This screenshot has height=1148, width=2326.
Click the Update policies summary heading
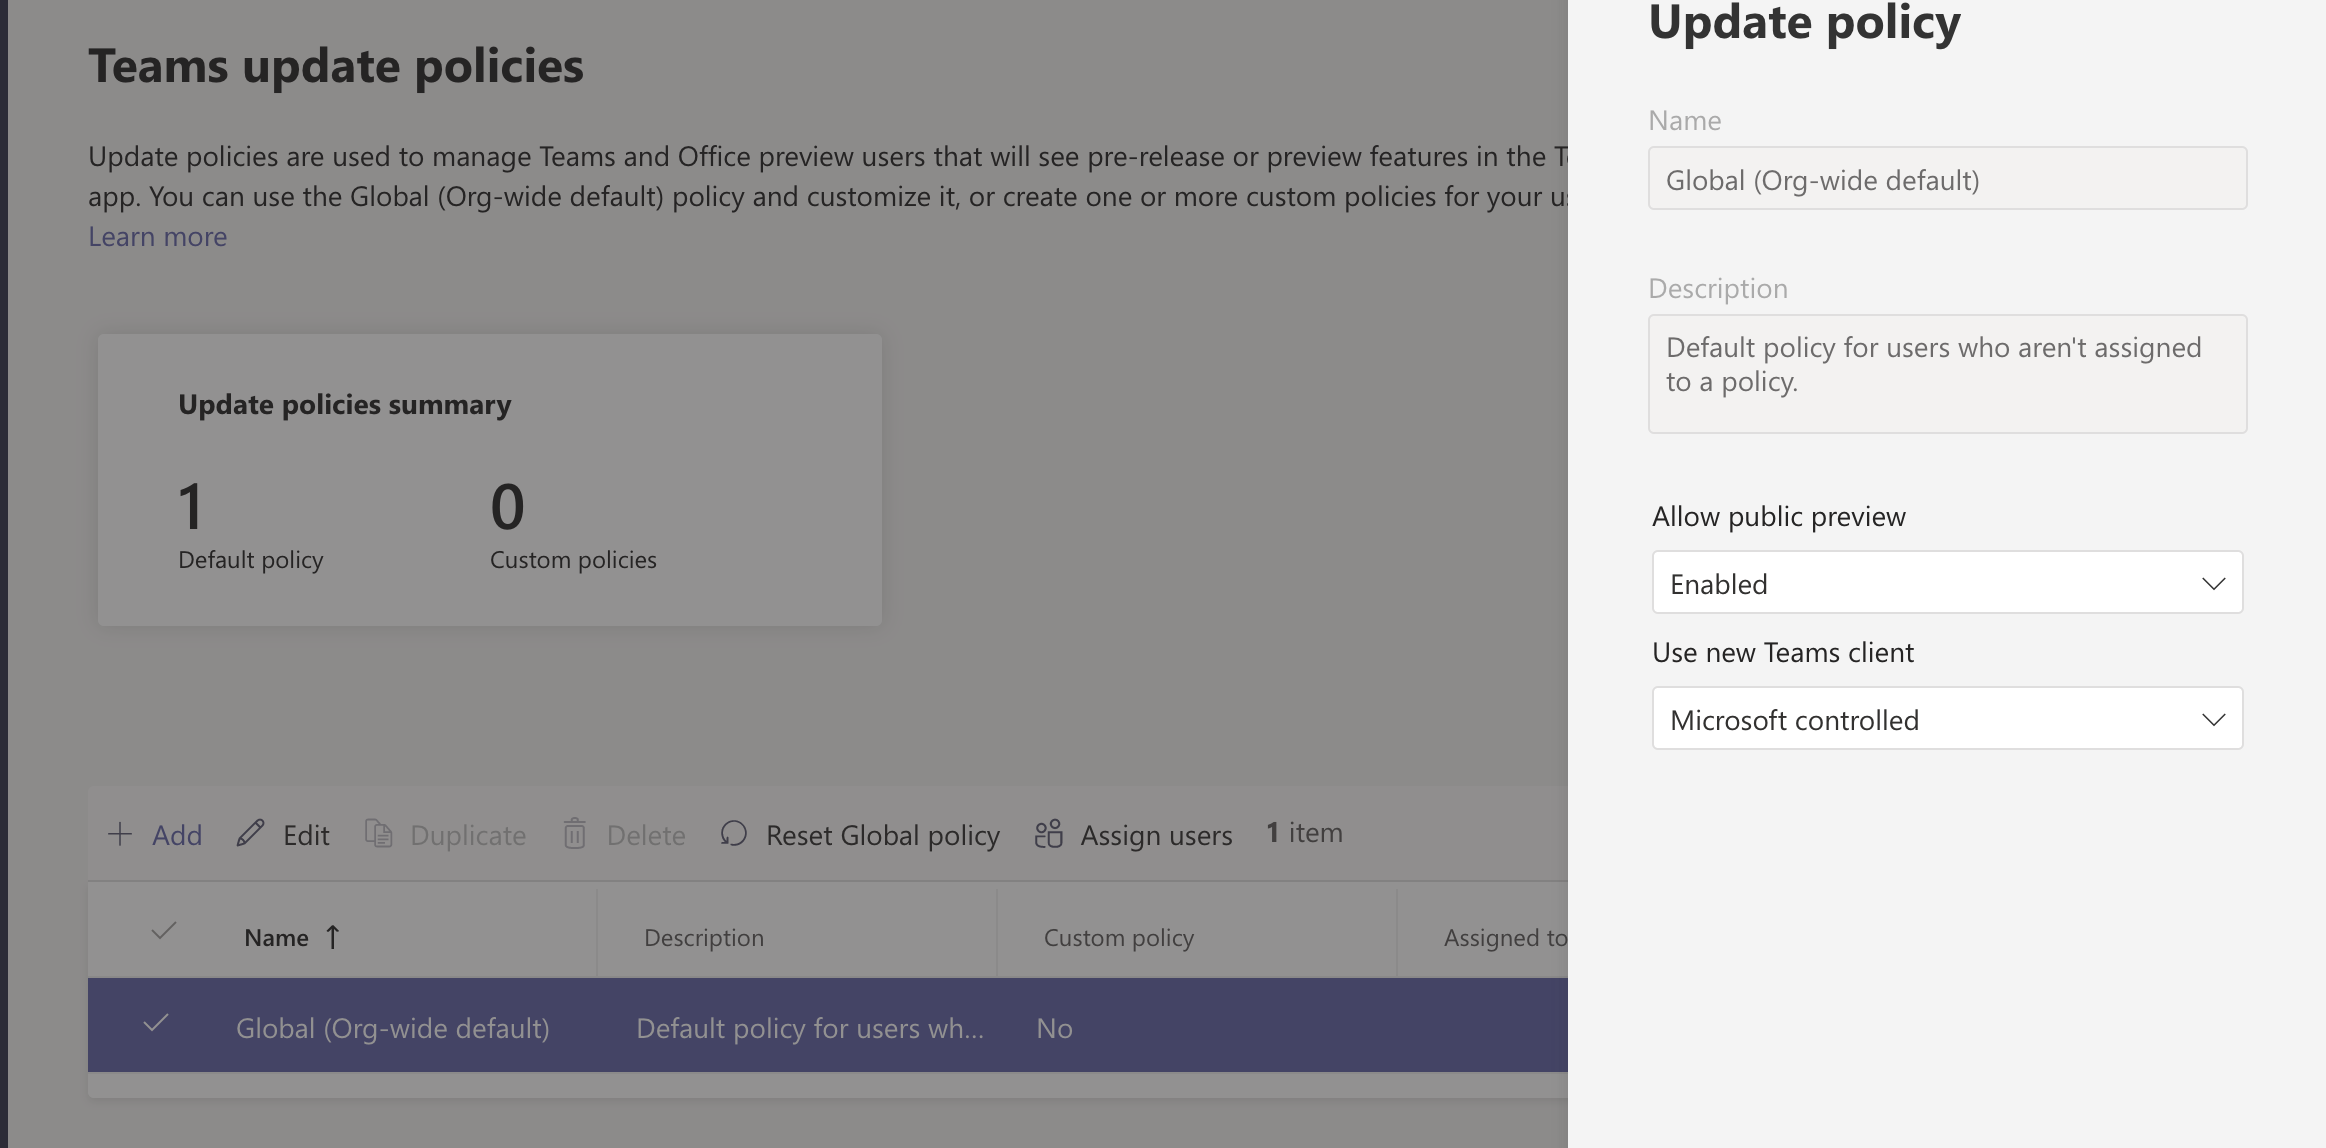(x=344, y=405)
